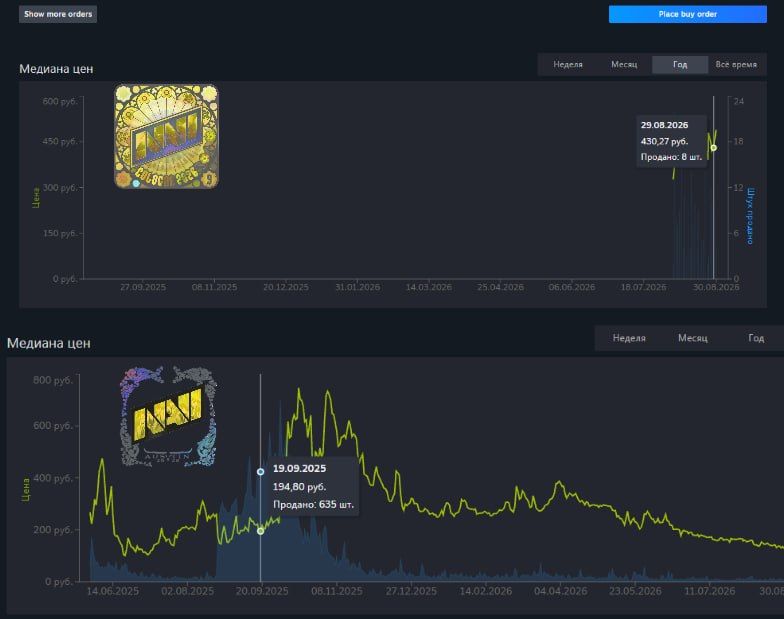Click the 08.11.2025 date on lower chart axis
The image size is (784, 619).
click(336, 591)
